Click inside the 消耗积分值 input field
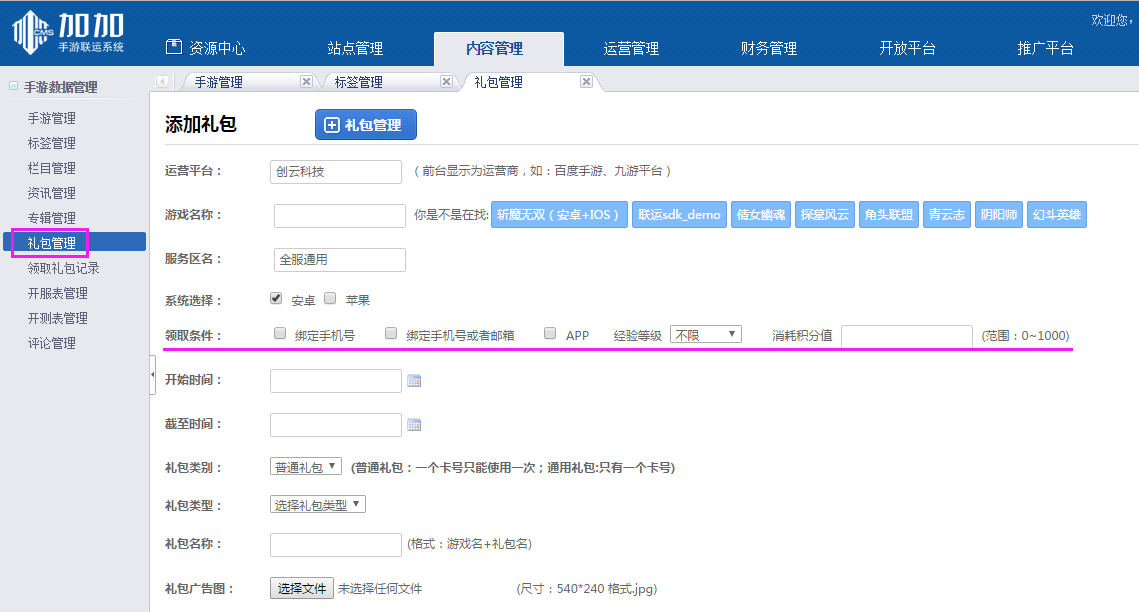The width and height of the screenshot is (1139, 612). tap(905, 336)
